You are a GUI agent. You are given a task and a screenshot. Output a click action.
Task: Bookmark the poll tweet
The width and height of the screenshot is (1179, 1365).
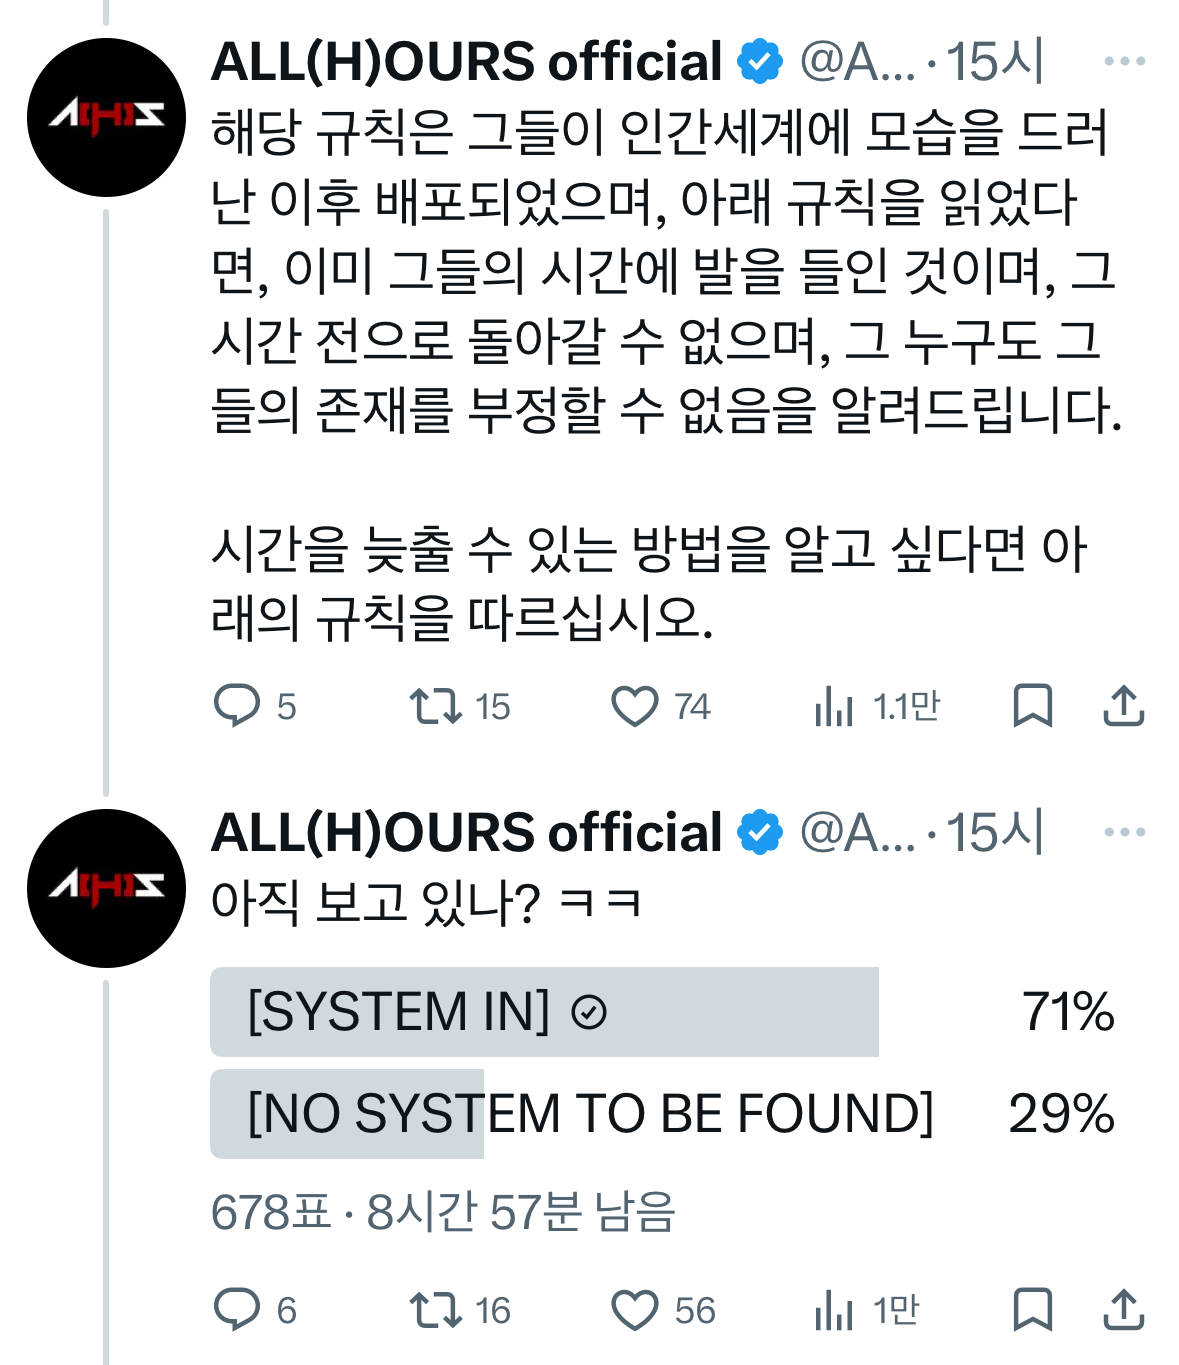point(1032,1310)
